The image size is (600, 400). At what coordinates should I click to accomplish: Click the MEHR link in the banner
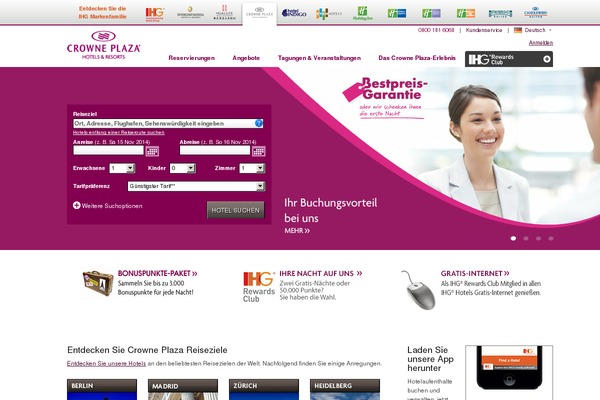click(297, 231)
